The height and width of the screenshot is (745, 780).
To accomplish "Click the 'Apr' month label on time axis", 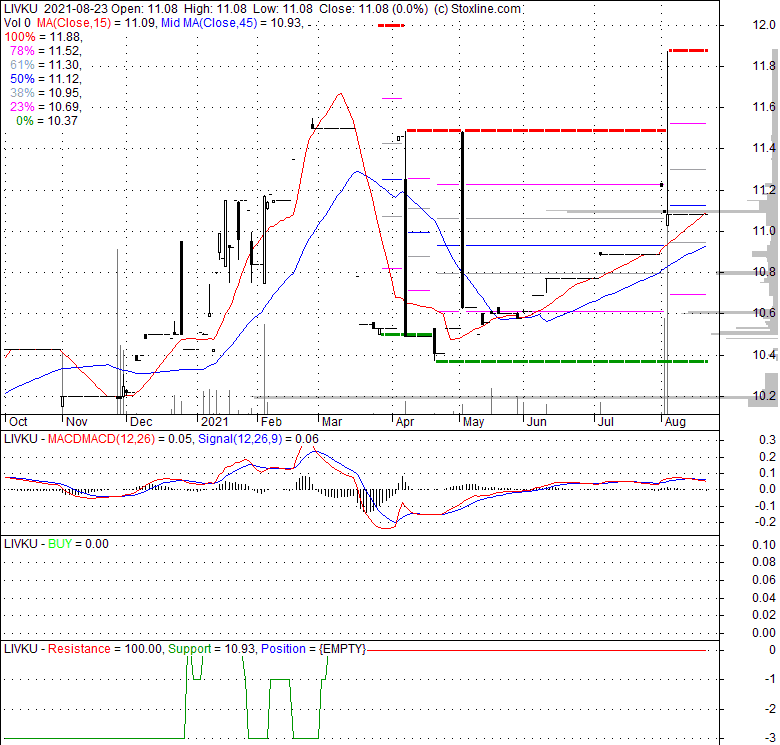I will 405,422.
